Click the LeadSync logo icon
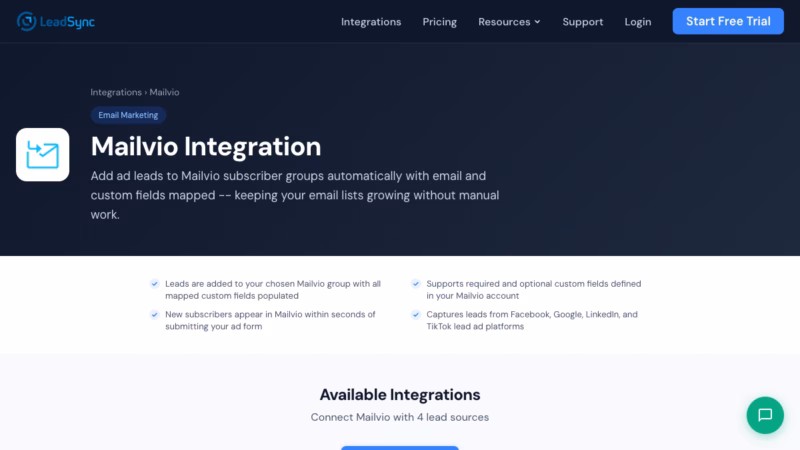The width and height of the screenshot is (800, 450). click(x=26, y=21)
